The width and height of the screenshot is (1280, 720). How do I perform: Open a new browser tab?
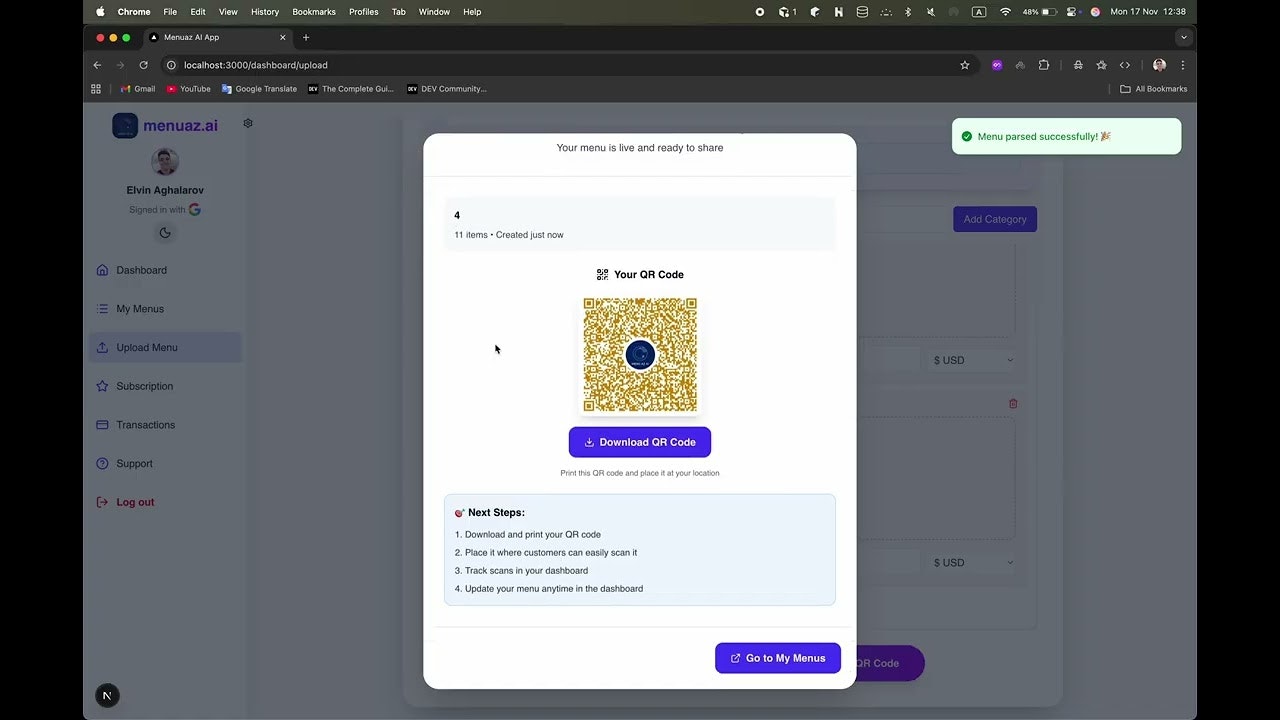306,37
